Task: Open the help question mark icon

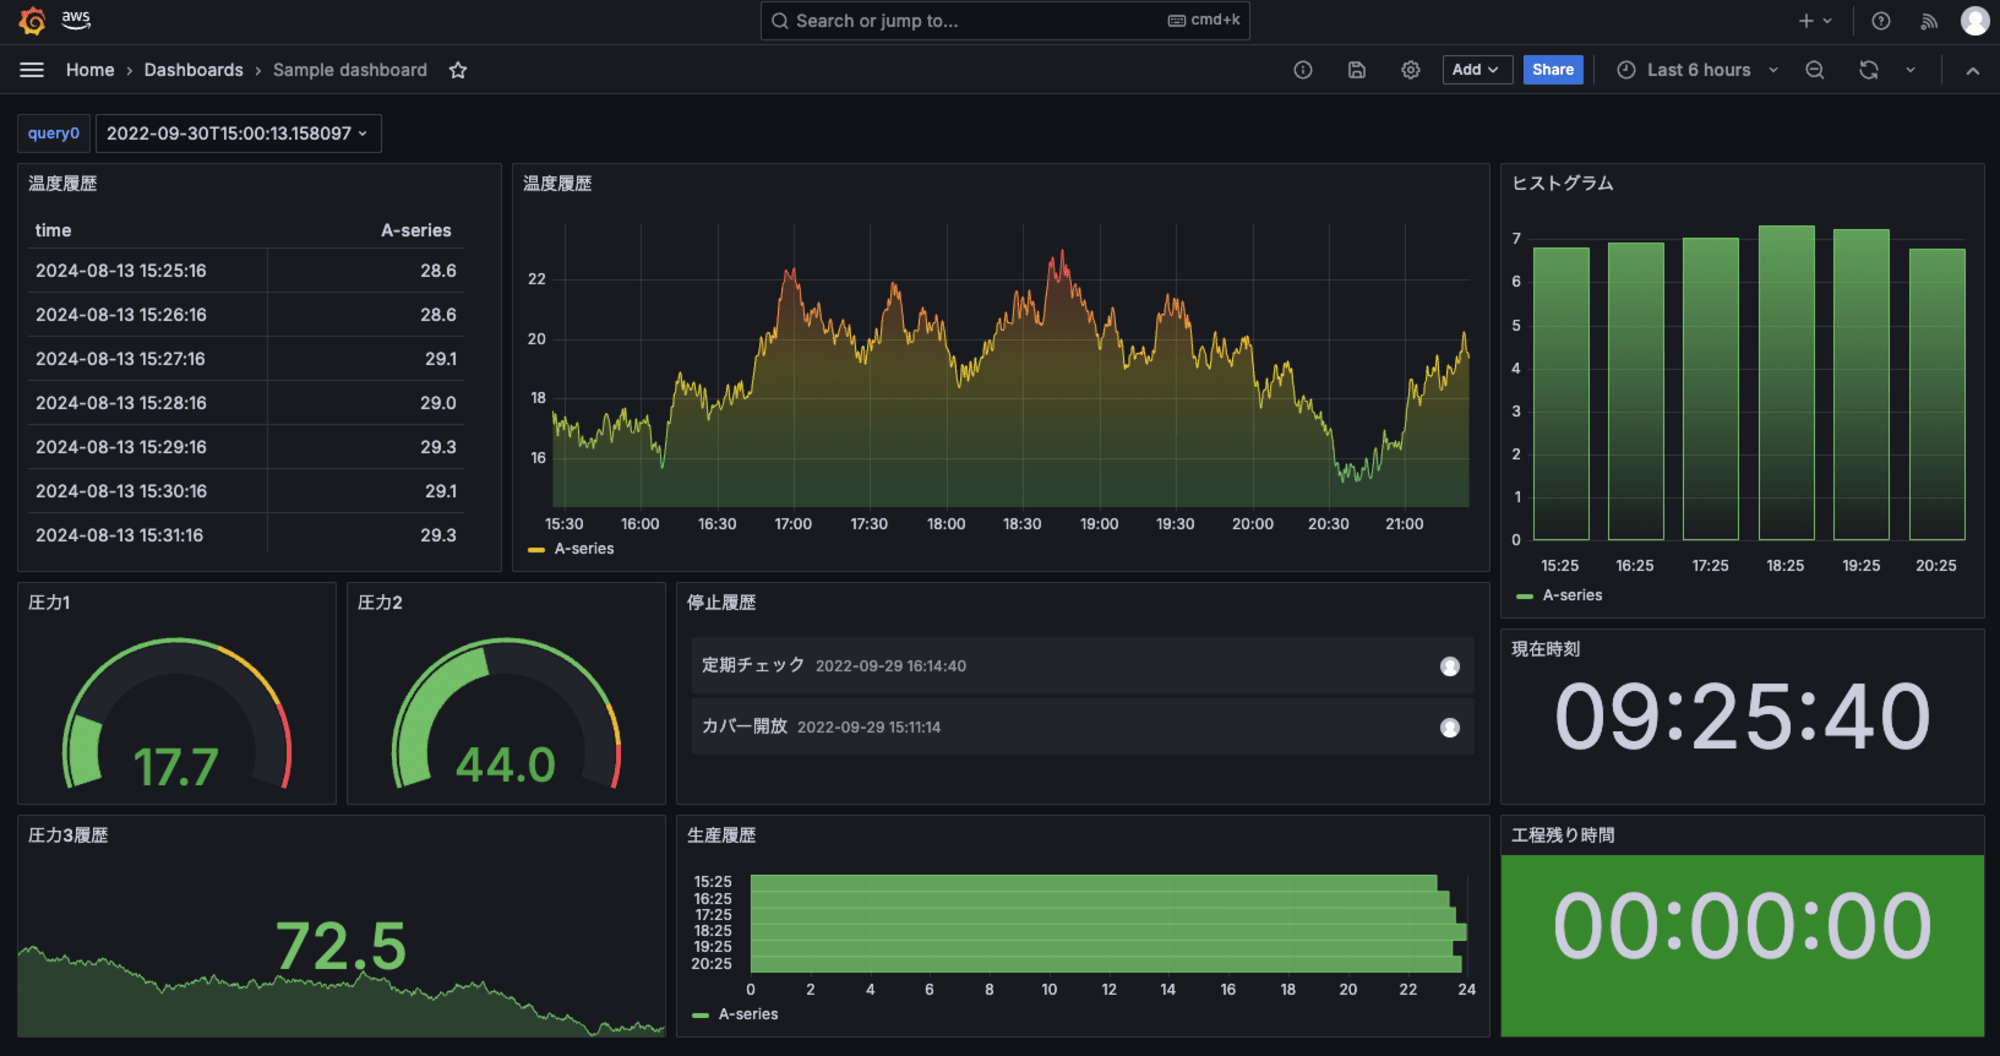Action: [1881, 21]
